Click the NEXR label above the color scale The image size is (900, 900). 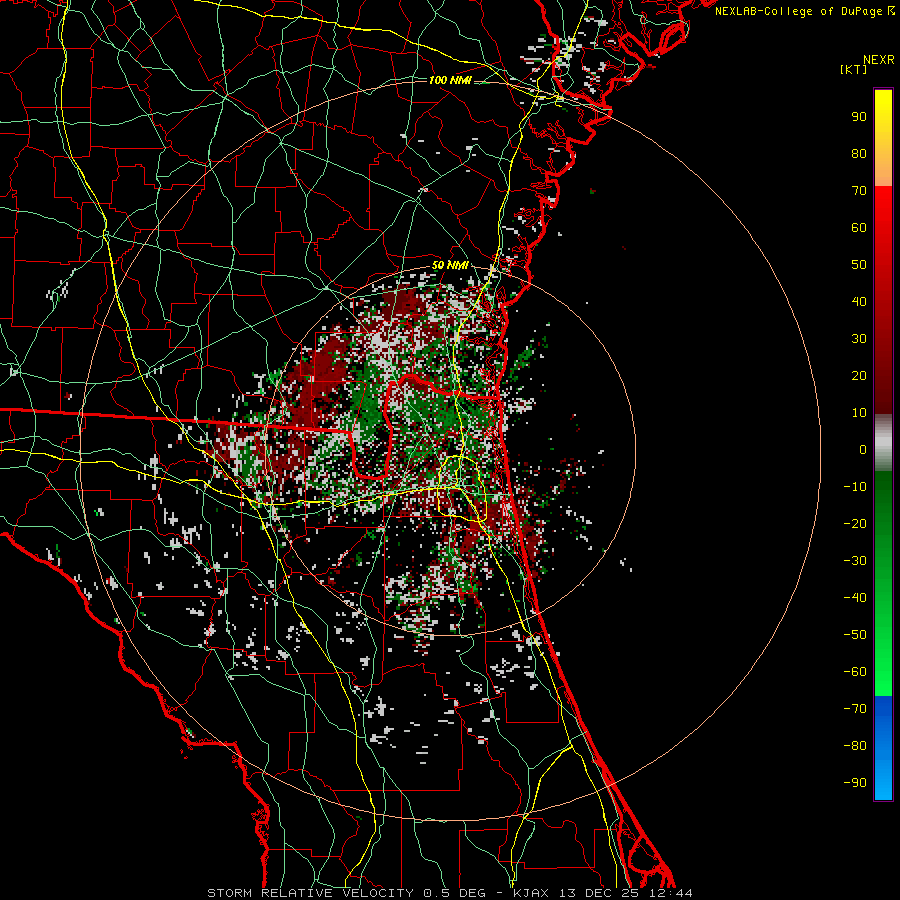(x=878, y=60)
